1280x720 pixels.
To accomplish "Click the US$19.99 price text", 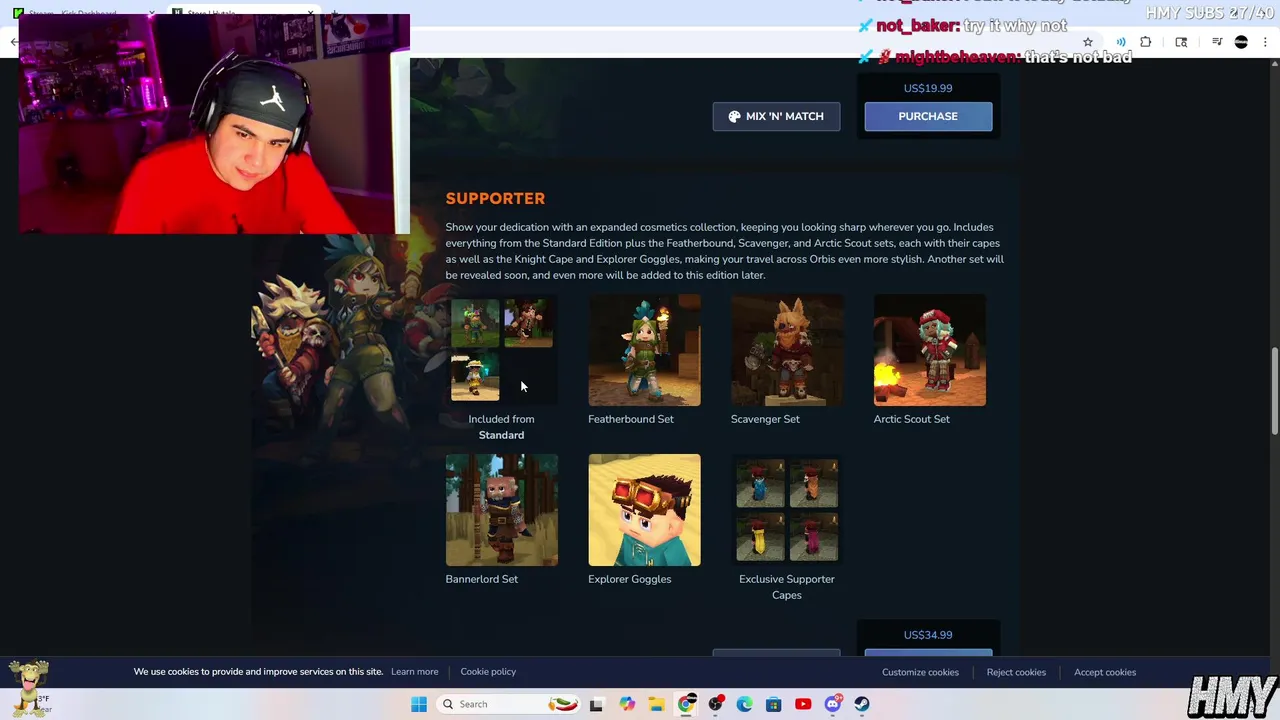I will 928,88.
